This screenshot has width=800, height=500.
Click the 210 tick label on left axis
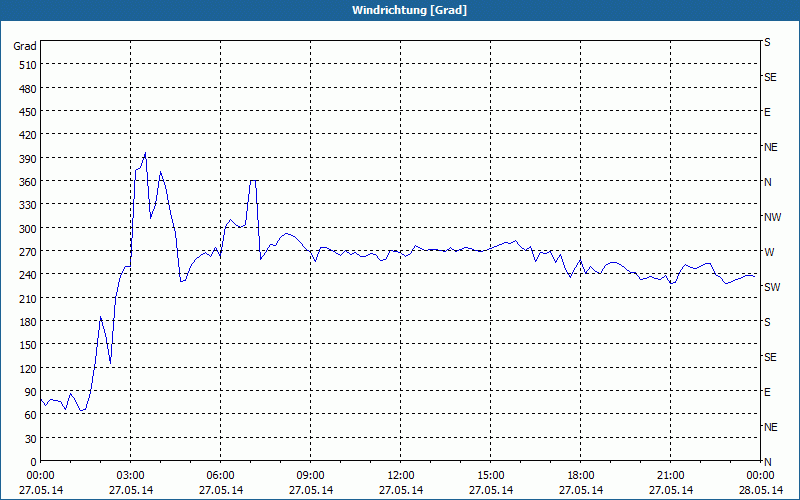pyautogui.click(x=28, y=298)
